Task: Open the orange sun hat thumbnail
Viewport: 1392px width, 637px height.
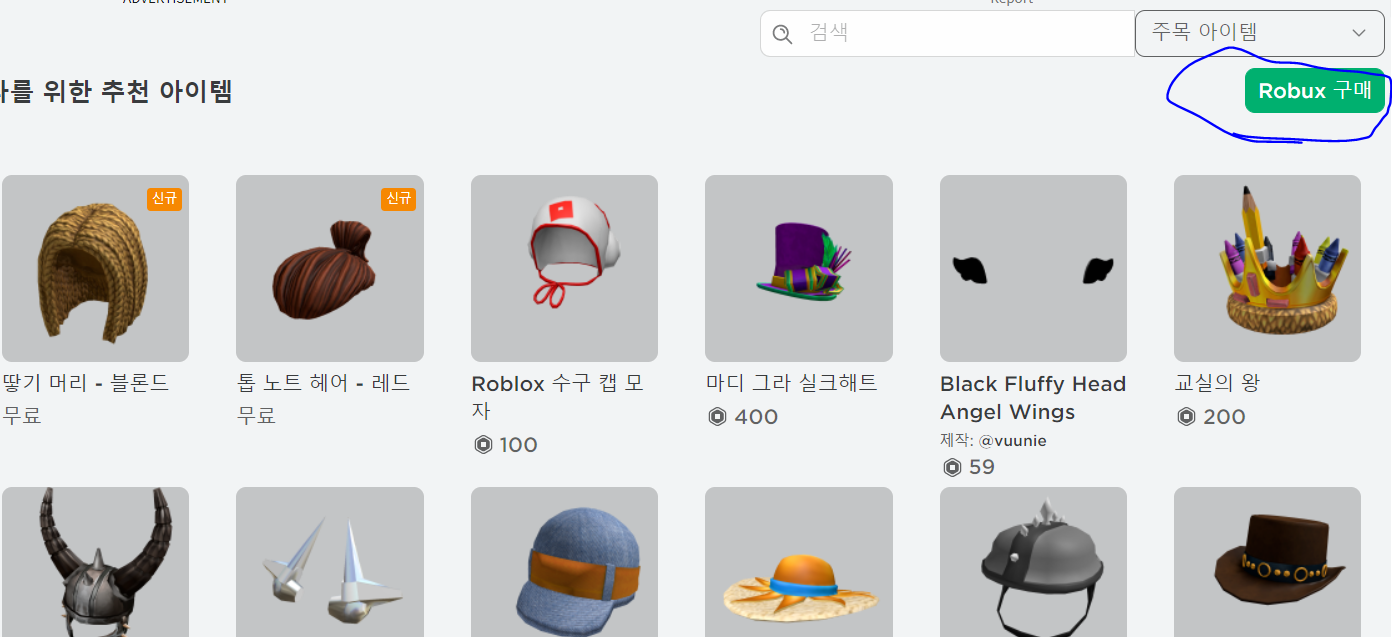Action: coord(799,562)
